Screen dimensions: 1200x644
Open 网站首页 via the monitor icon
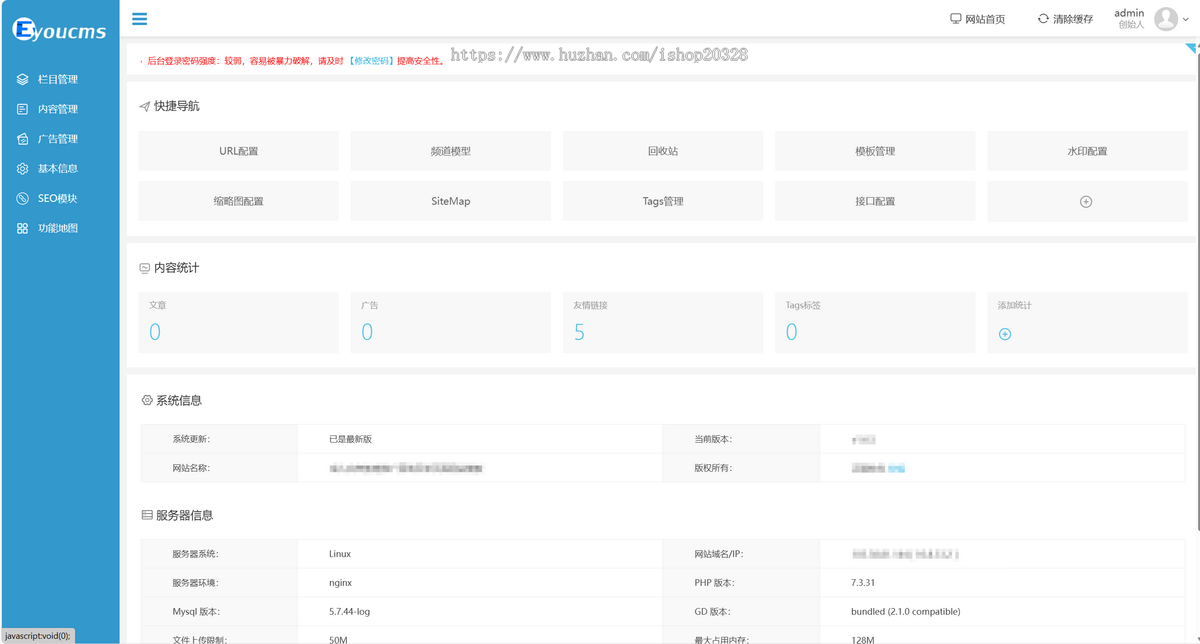click(x=955, y=18)
